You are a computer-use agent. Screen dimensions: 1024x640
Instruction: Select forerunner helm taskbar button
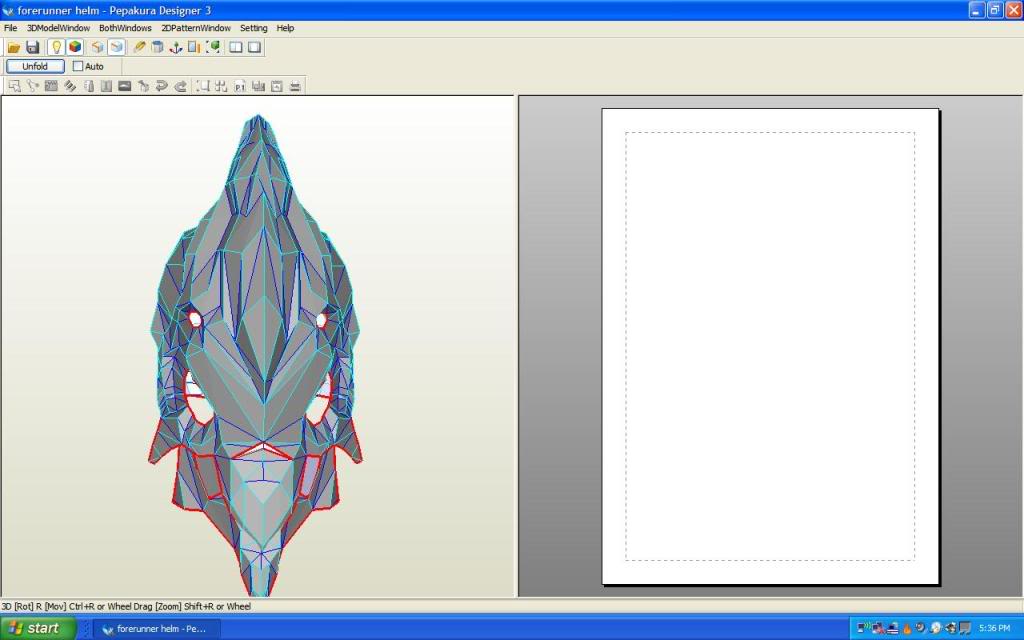157,629
